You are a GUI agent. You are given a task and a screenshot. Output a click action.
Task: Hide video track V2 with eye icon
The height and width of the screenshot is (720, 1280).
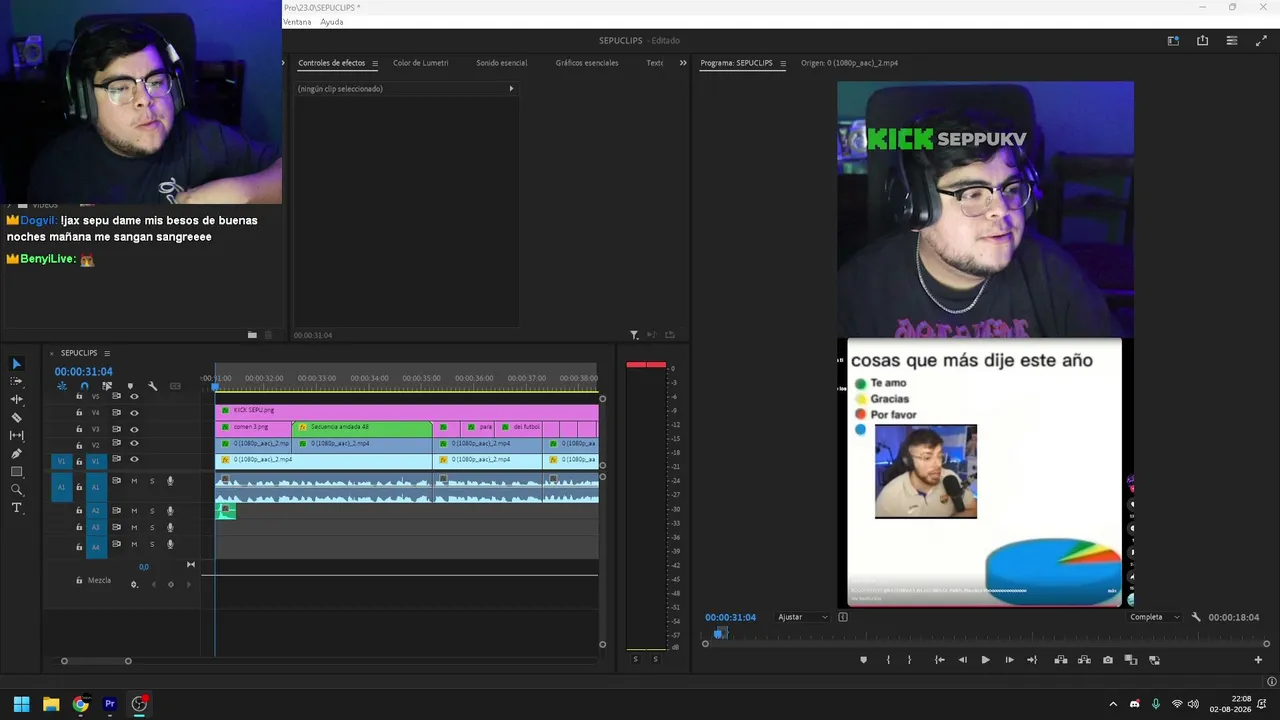point(134,445)
